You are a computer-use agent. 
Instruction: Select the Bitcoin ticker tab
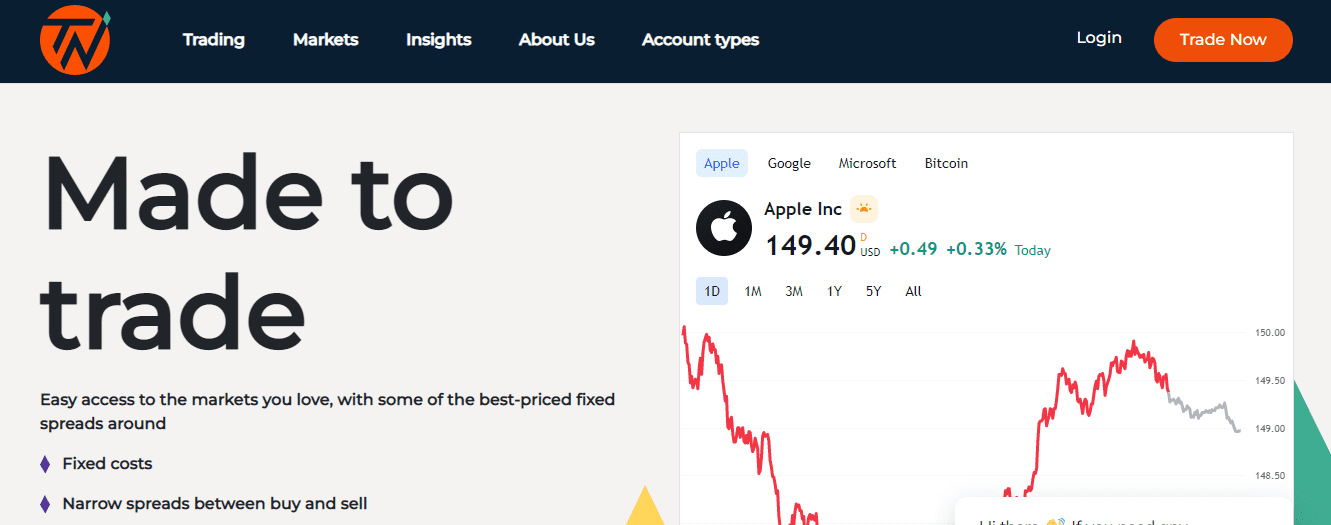click(x=946, y=163)
